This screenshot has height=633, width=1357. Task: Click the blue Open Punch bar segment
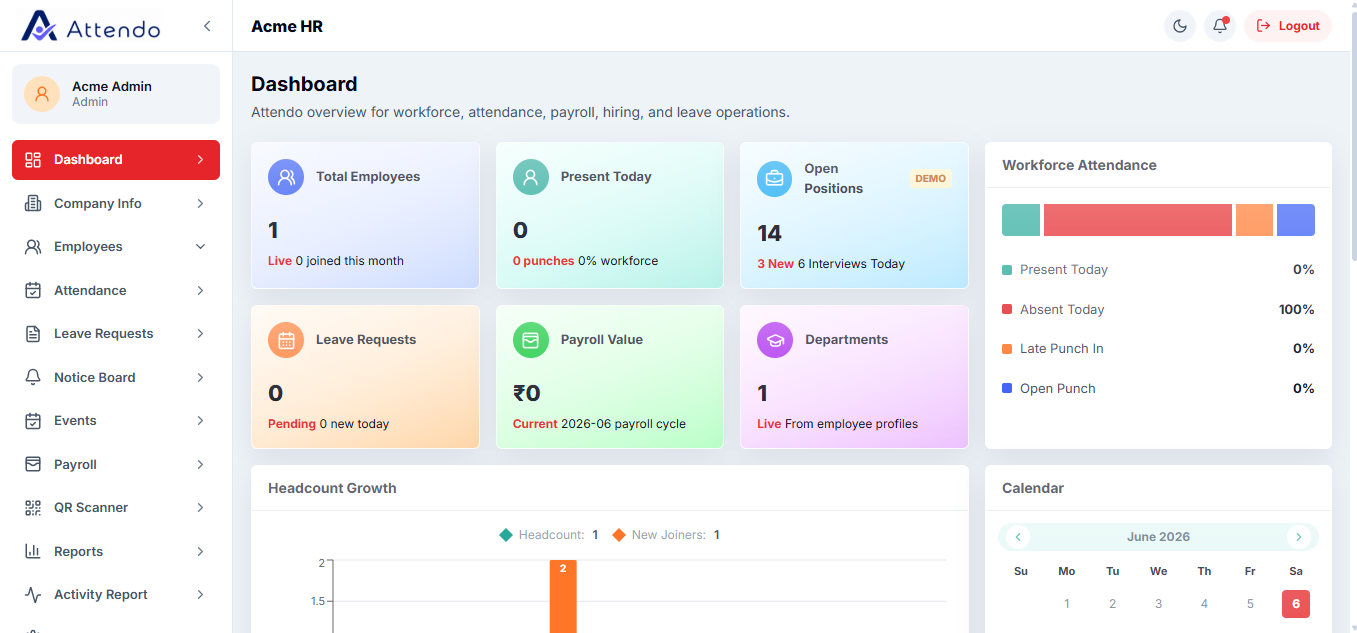click(x=1296, y=220)
